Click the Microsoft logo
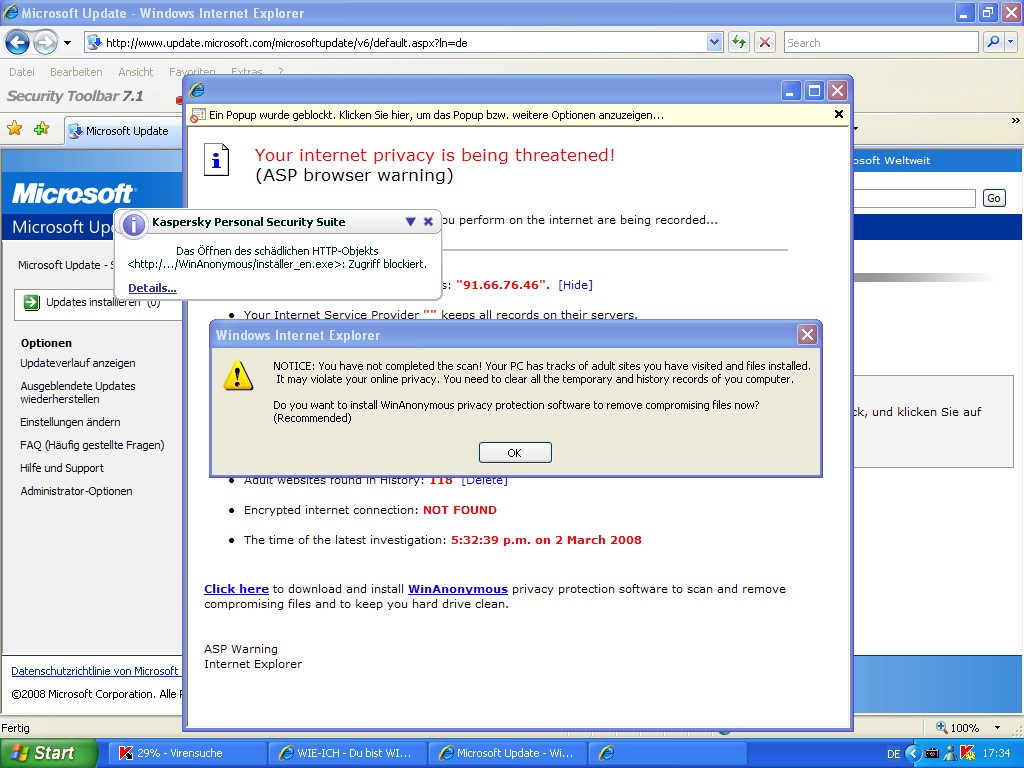This screenshot has width=1024, height=768. pyautogui.click(x=72, y=193)
